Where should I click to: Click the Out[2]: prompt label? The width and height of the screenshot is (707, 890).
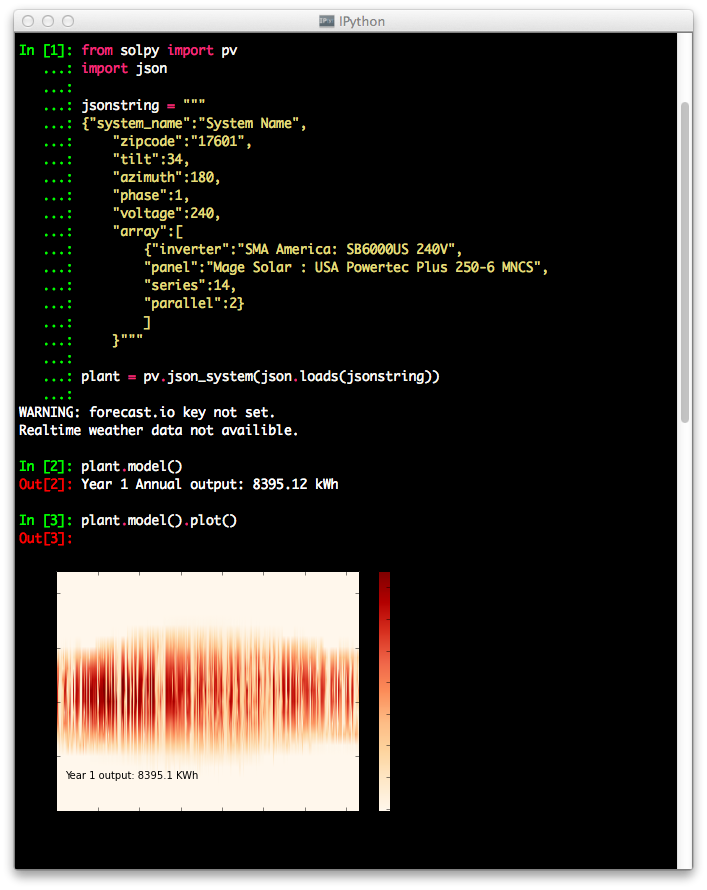pos(46,485)
